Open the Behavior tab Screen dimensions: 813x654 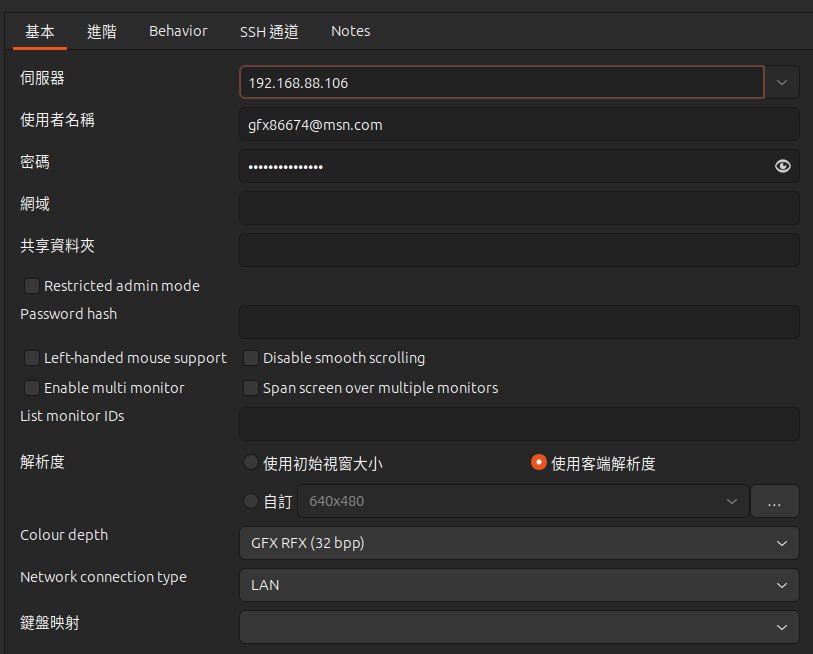pos(178,31)
